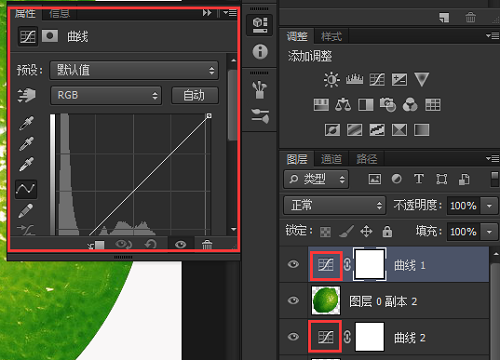Hide the 曲线 1 layer
The image size is (500, 360).
click(x=293, y=265)
